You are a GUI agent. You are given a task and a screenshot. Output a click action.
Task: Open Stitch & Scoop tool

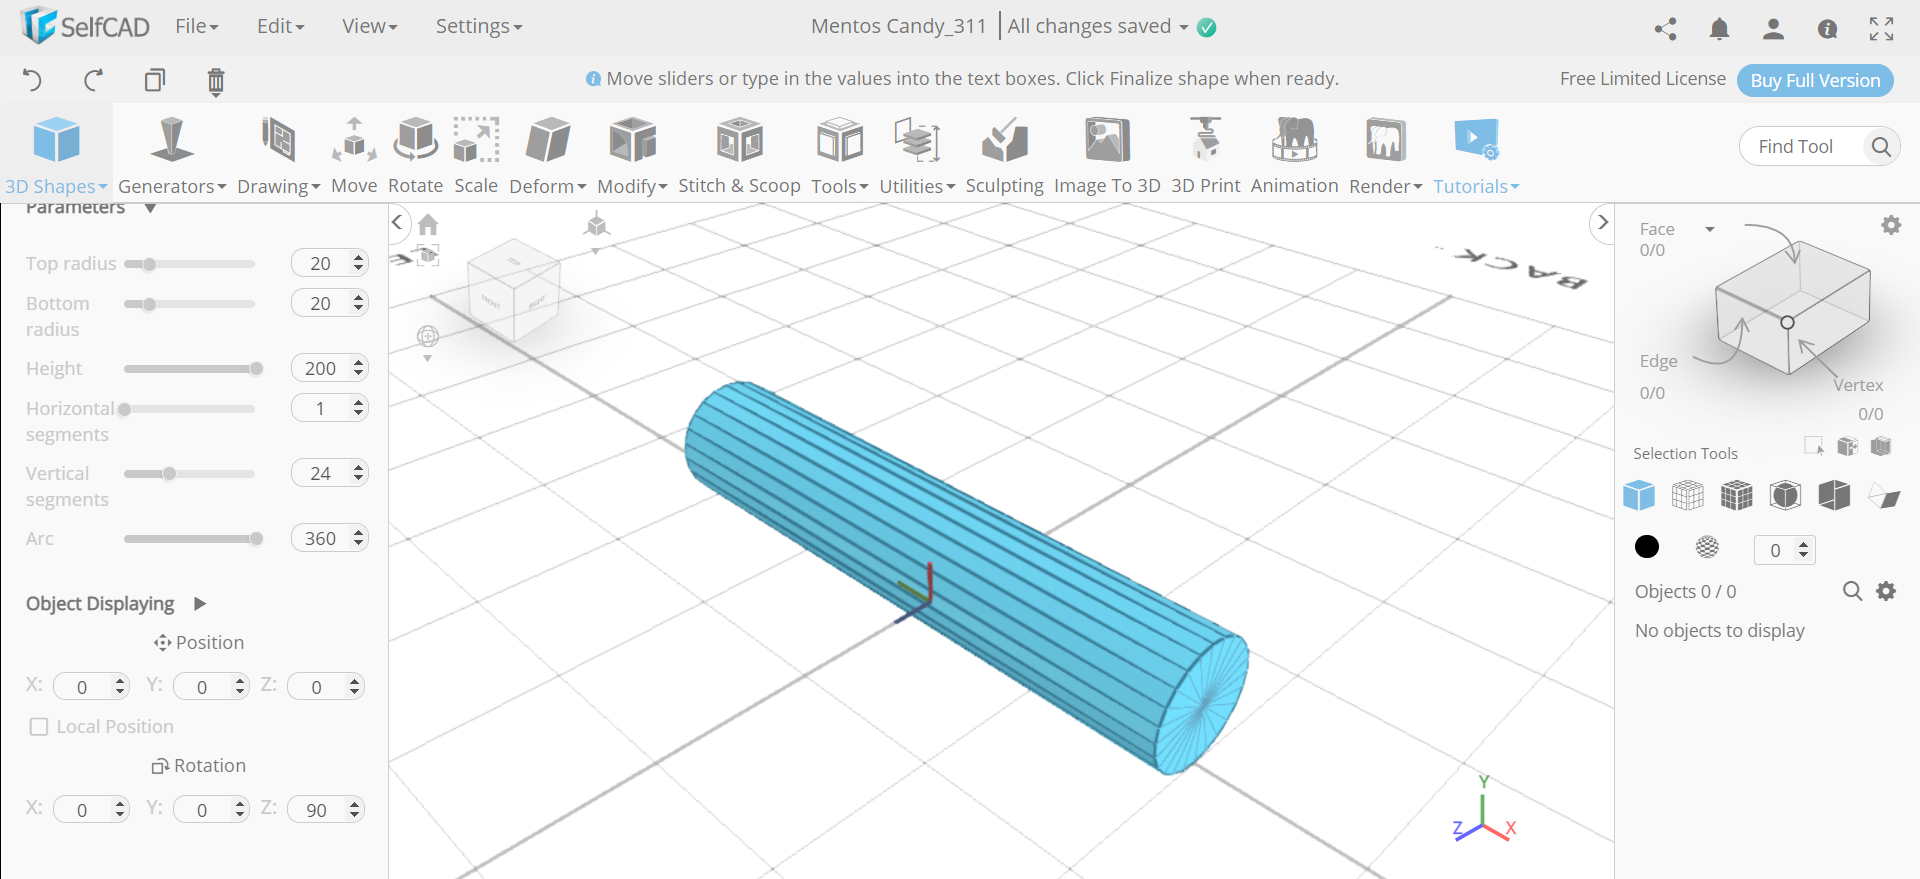[x=739, y=155]
